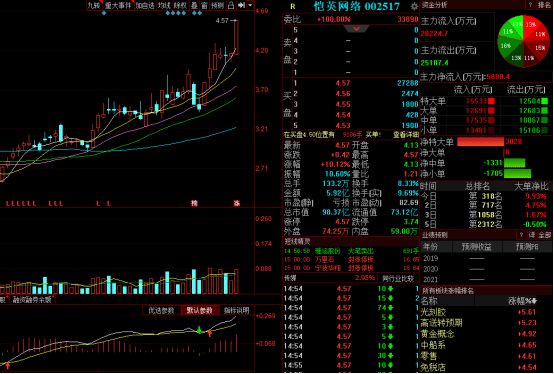Viewport: 554px width, 374px height.
Task: Open 指标说明 indicator description
Action: coord(237,310)
